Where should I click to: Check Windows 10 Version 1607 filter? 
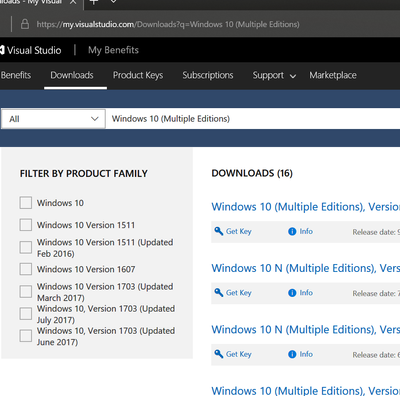(x=26, y=269)
